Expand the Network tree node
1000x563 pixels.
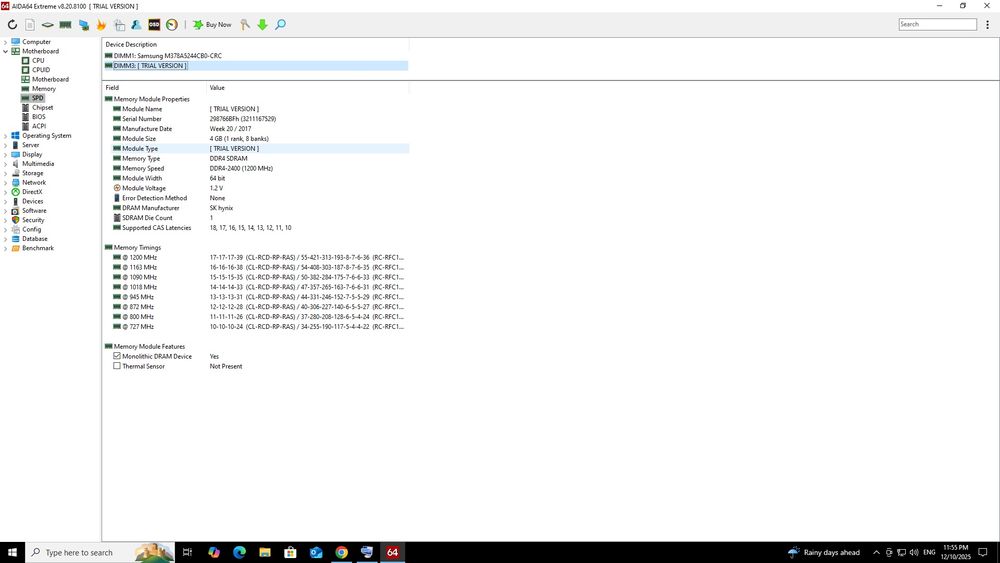[5, 182]
